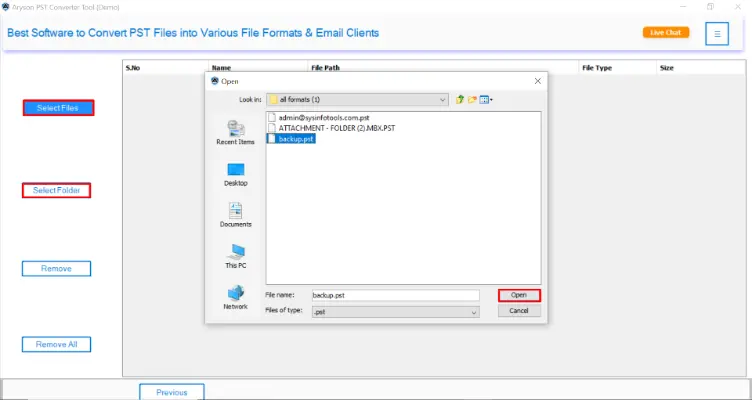Select ATTACHMENT - FOLDER (2).MBX.PST file
This screenshot has height=400, width=752.
[x=331, y=128]
